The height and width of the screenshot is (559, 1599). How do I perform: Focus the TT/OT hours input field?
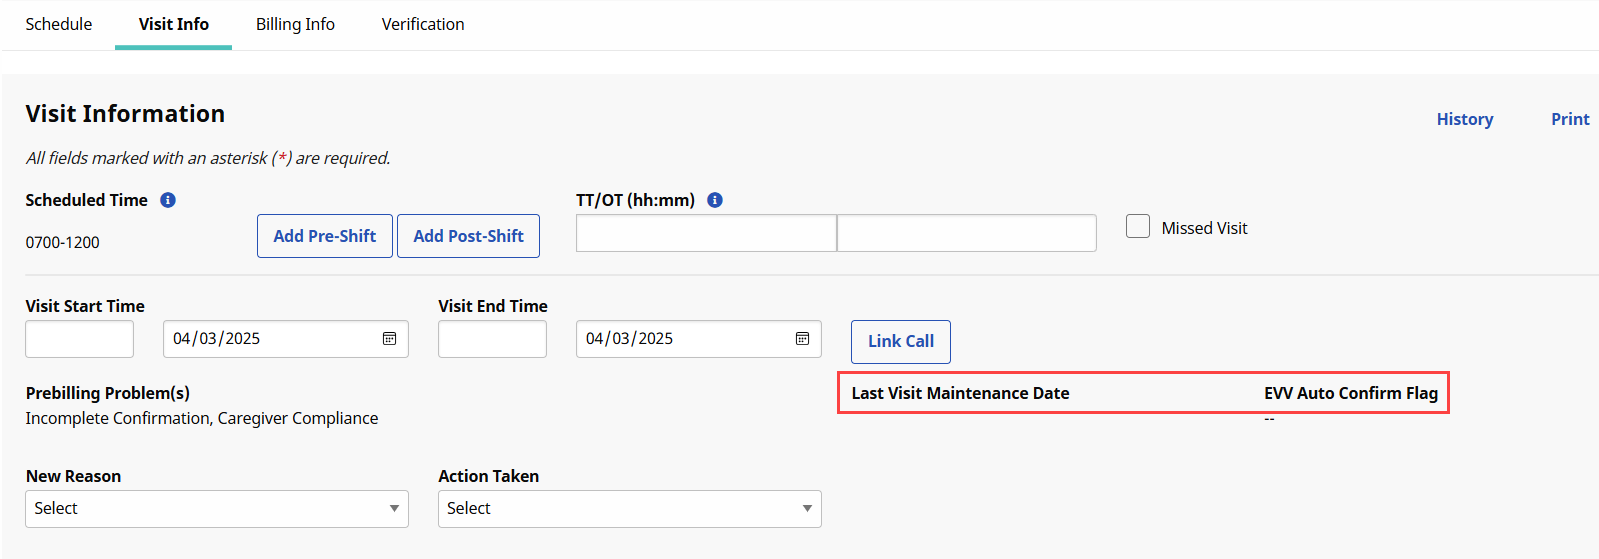coord(706,233)
